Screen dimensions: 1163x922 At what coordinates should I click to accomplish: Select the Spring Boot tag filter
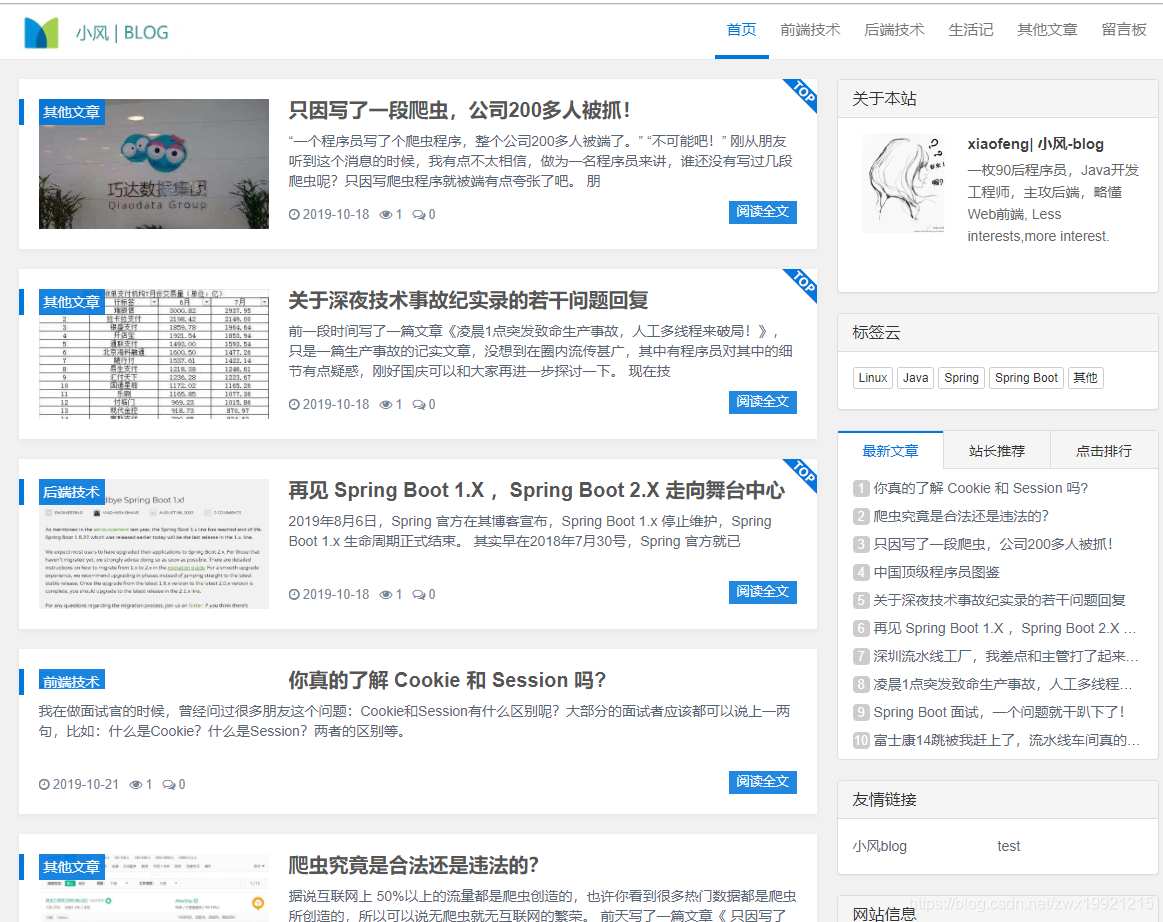(x=1026, y=378)
